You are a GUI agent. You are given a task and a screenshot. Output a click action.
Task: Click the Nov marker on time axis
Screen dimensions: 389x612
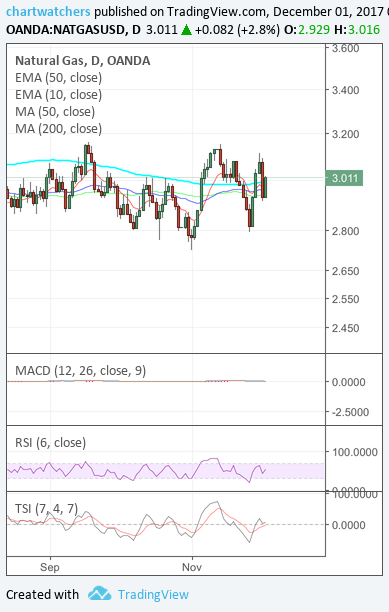(x=192, y=567)
